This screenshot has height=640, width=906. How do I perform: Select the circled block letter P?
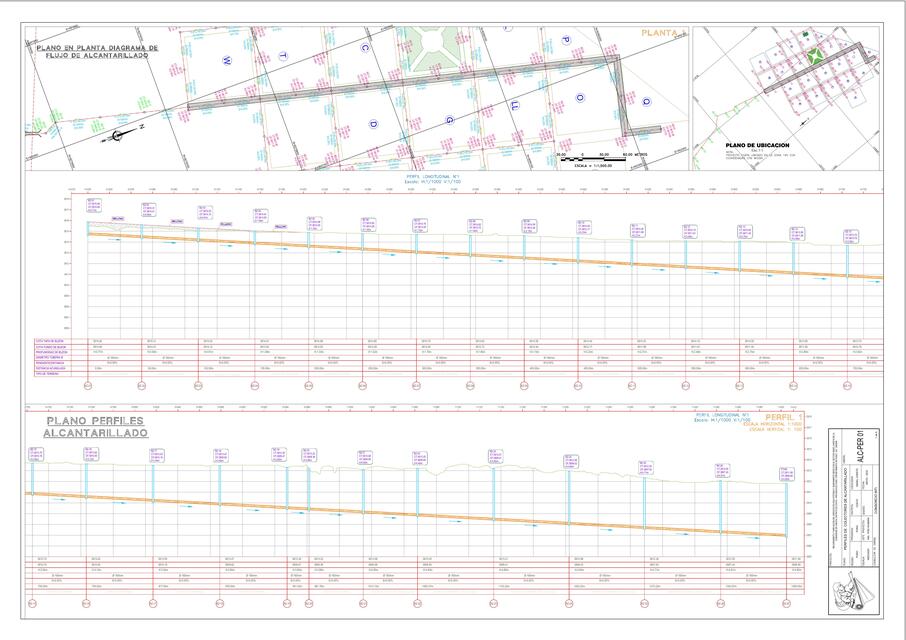click(x=565, y=41)
